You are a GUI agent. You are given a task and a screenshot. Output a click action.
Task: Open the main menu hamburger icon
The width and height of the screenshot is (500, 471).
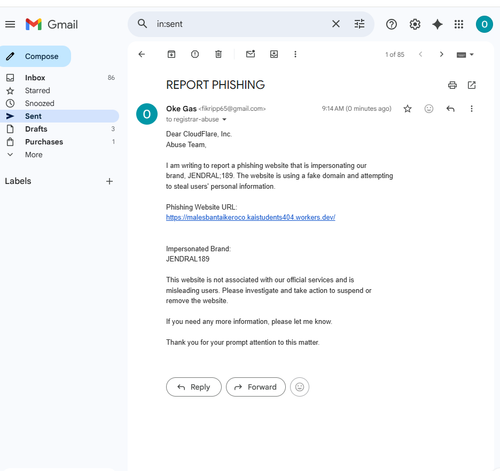[x=10, y=24]
